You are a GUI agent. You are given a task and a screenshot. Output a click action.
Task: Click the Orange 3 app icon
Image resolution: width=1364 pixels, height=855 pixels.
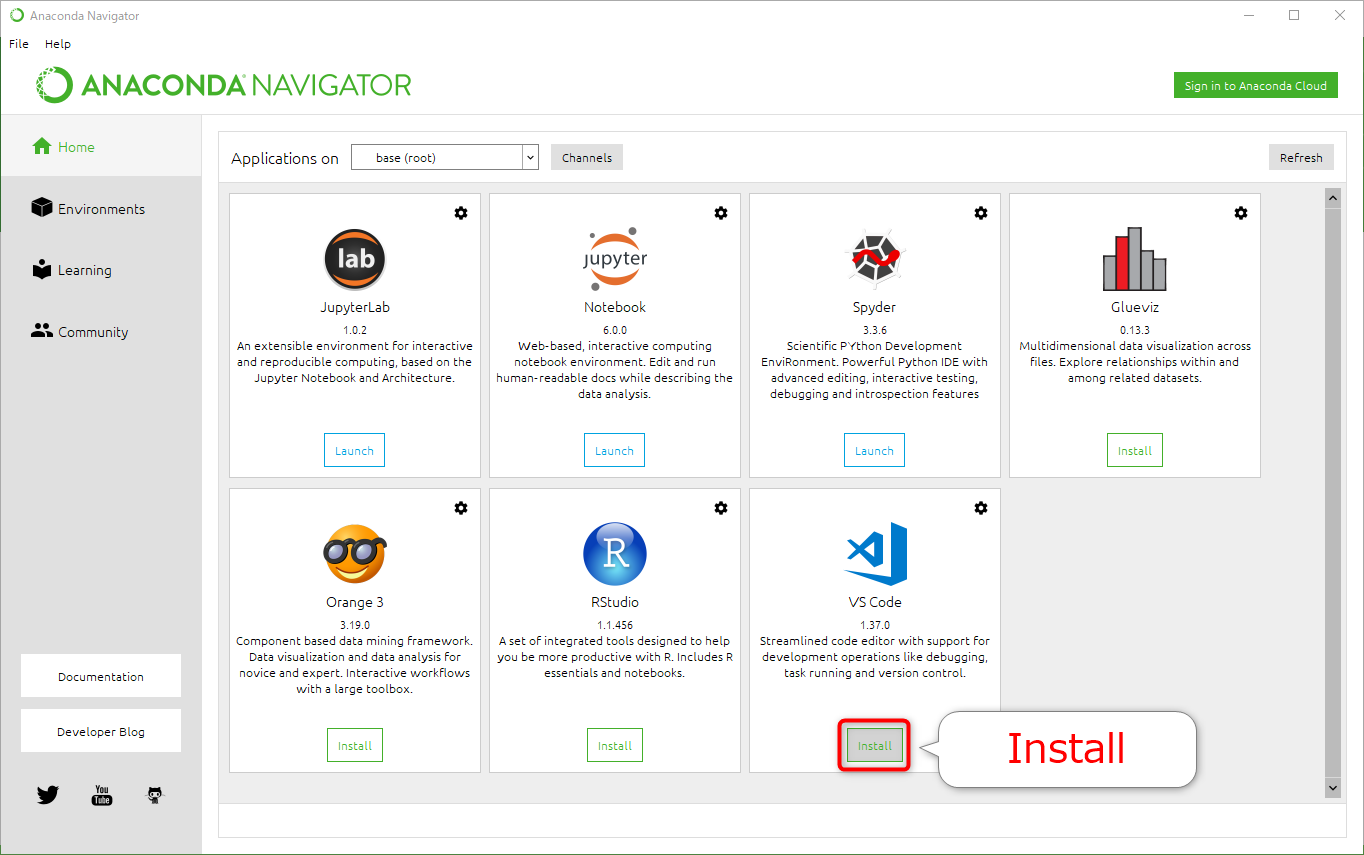coord(355,554)
